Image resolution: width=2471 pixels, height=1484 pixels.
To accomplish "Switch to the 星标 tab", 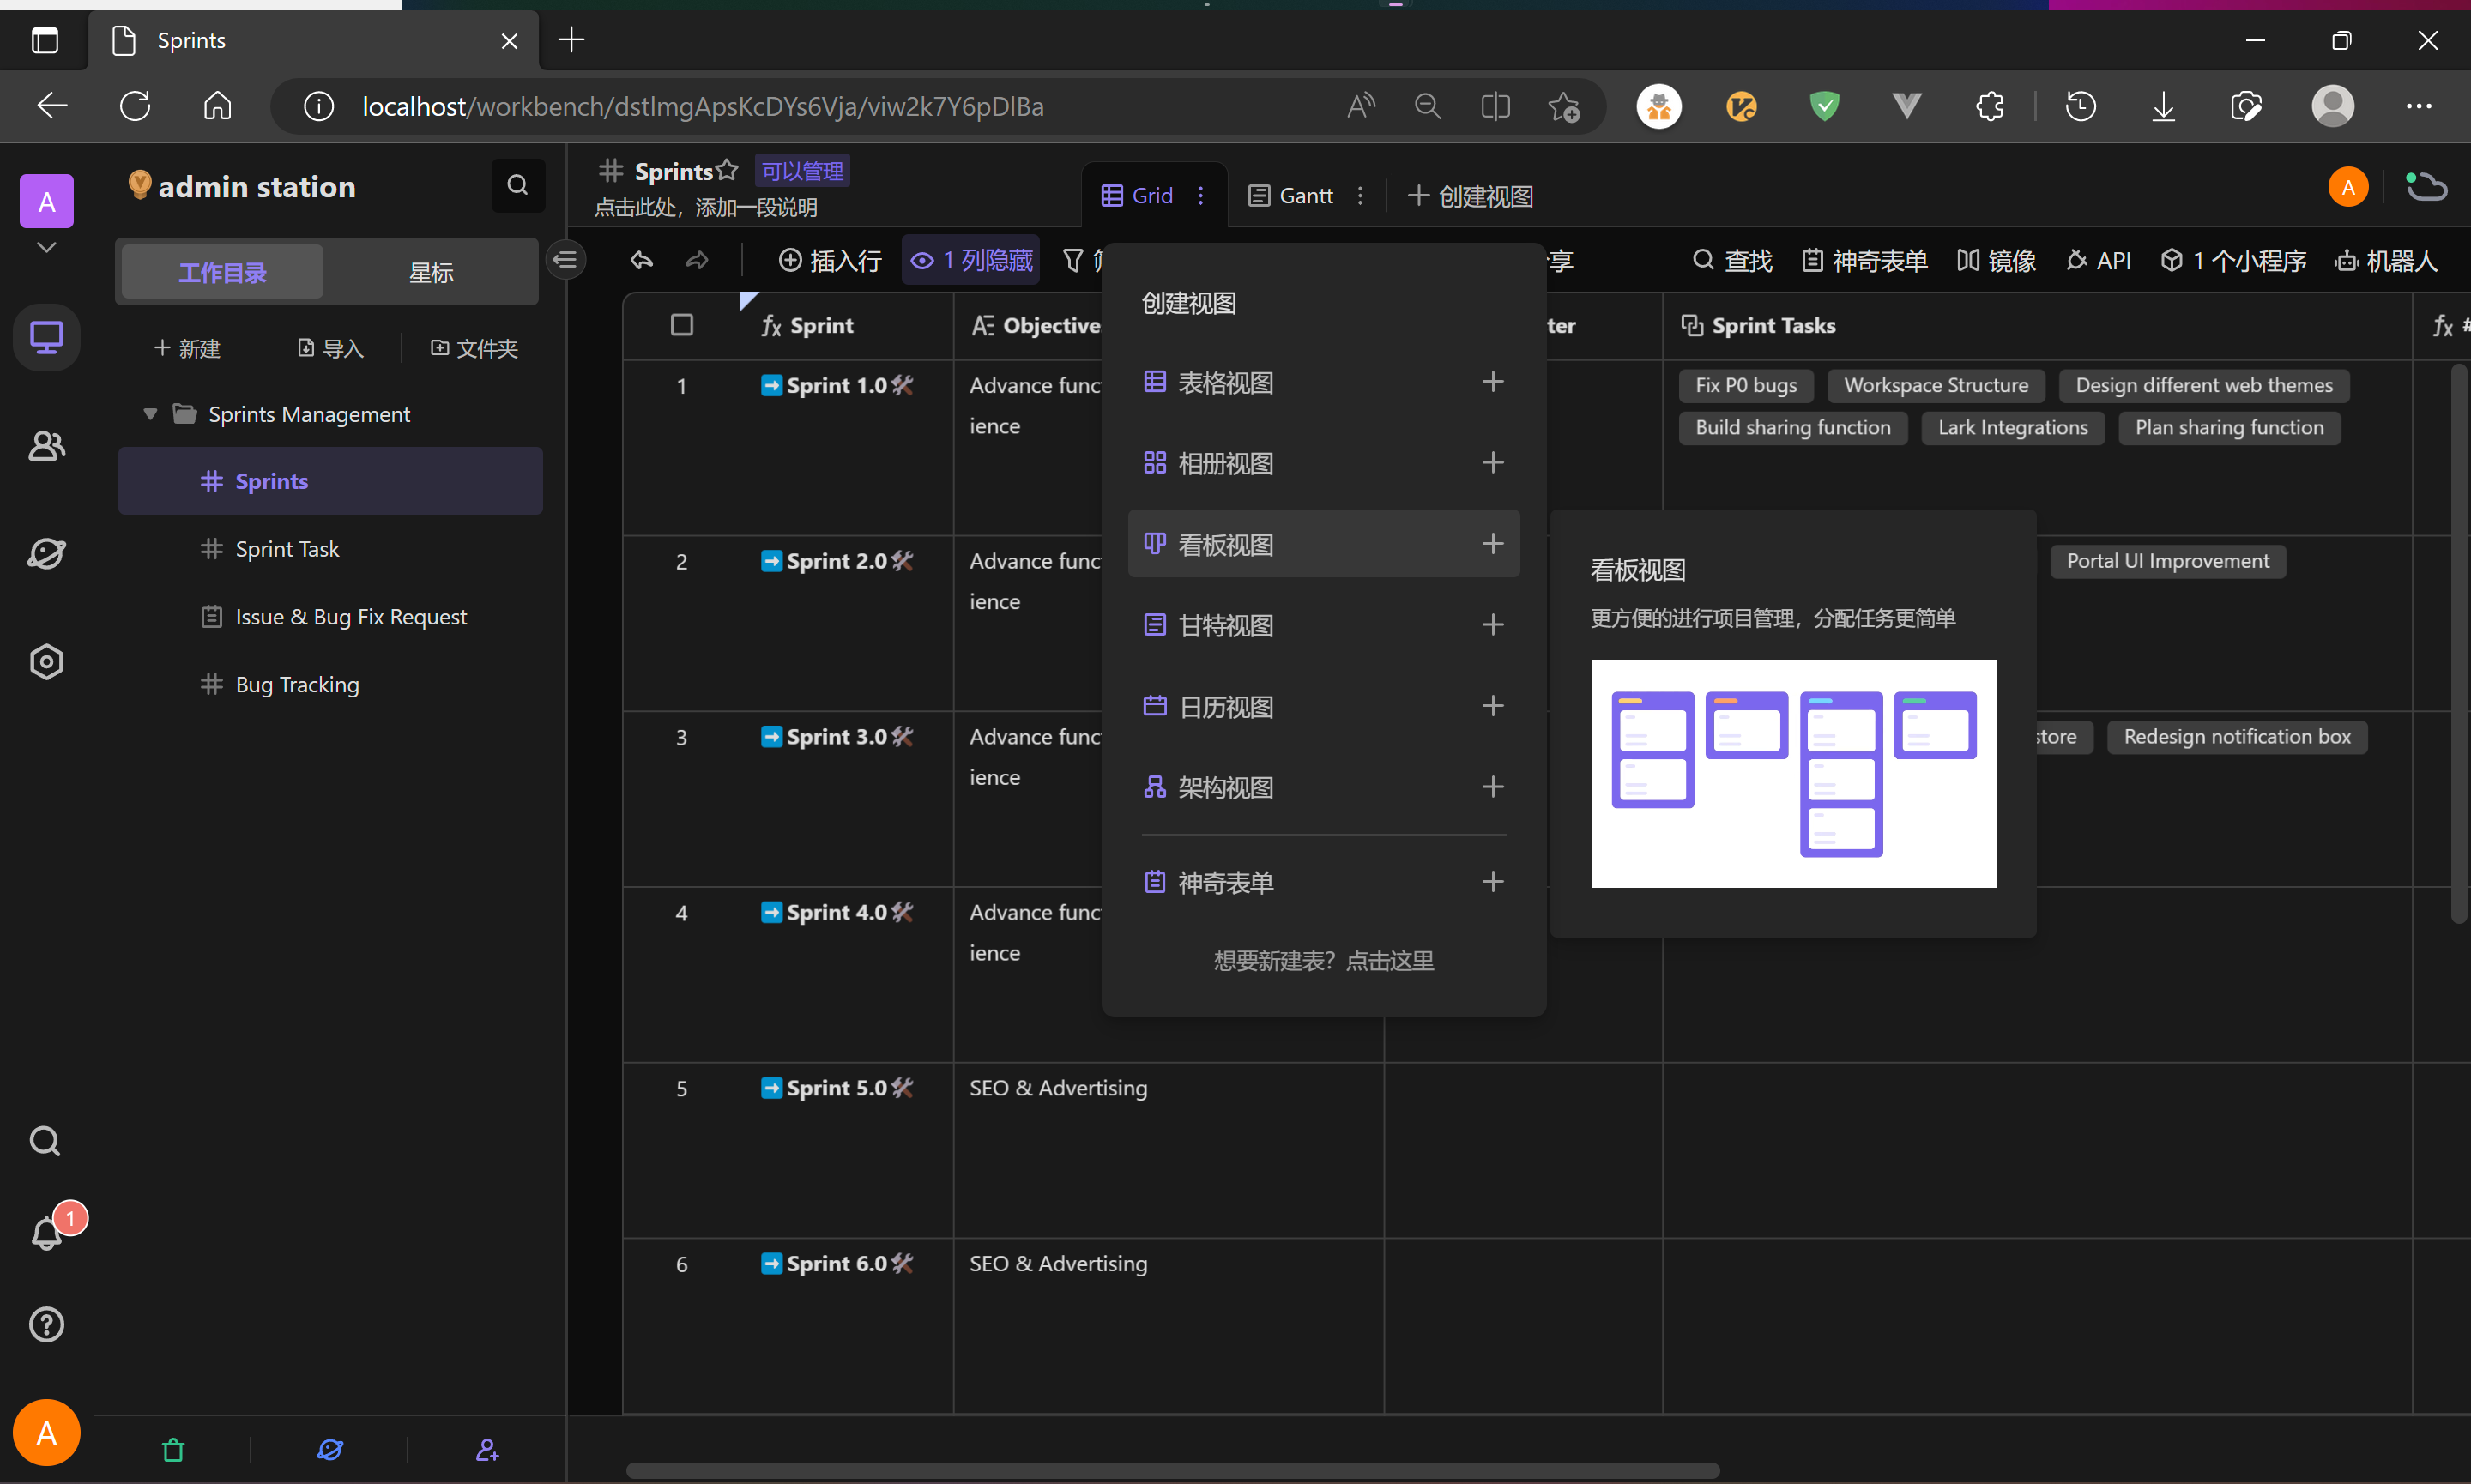I will (x=431, y=272).
